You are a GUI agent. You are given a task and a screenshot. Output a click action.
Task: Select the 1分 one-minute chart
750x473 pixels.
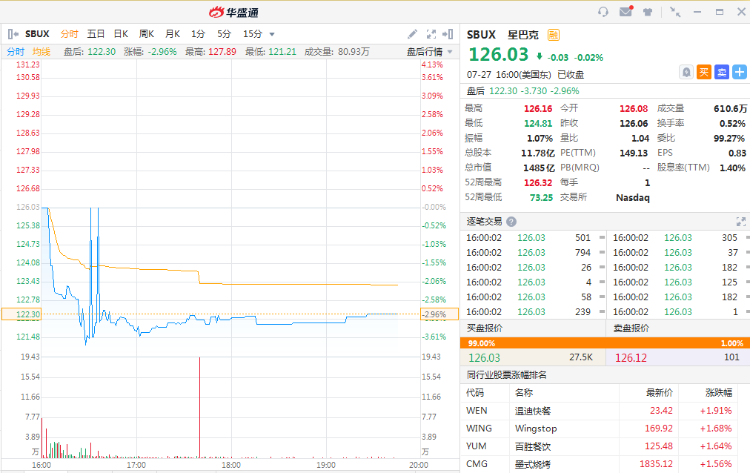198,34
